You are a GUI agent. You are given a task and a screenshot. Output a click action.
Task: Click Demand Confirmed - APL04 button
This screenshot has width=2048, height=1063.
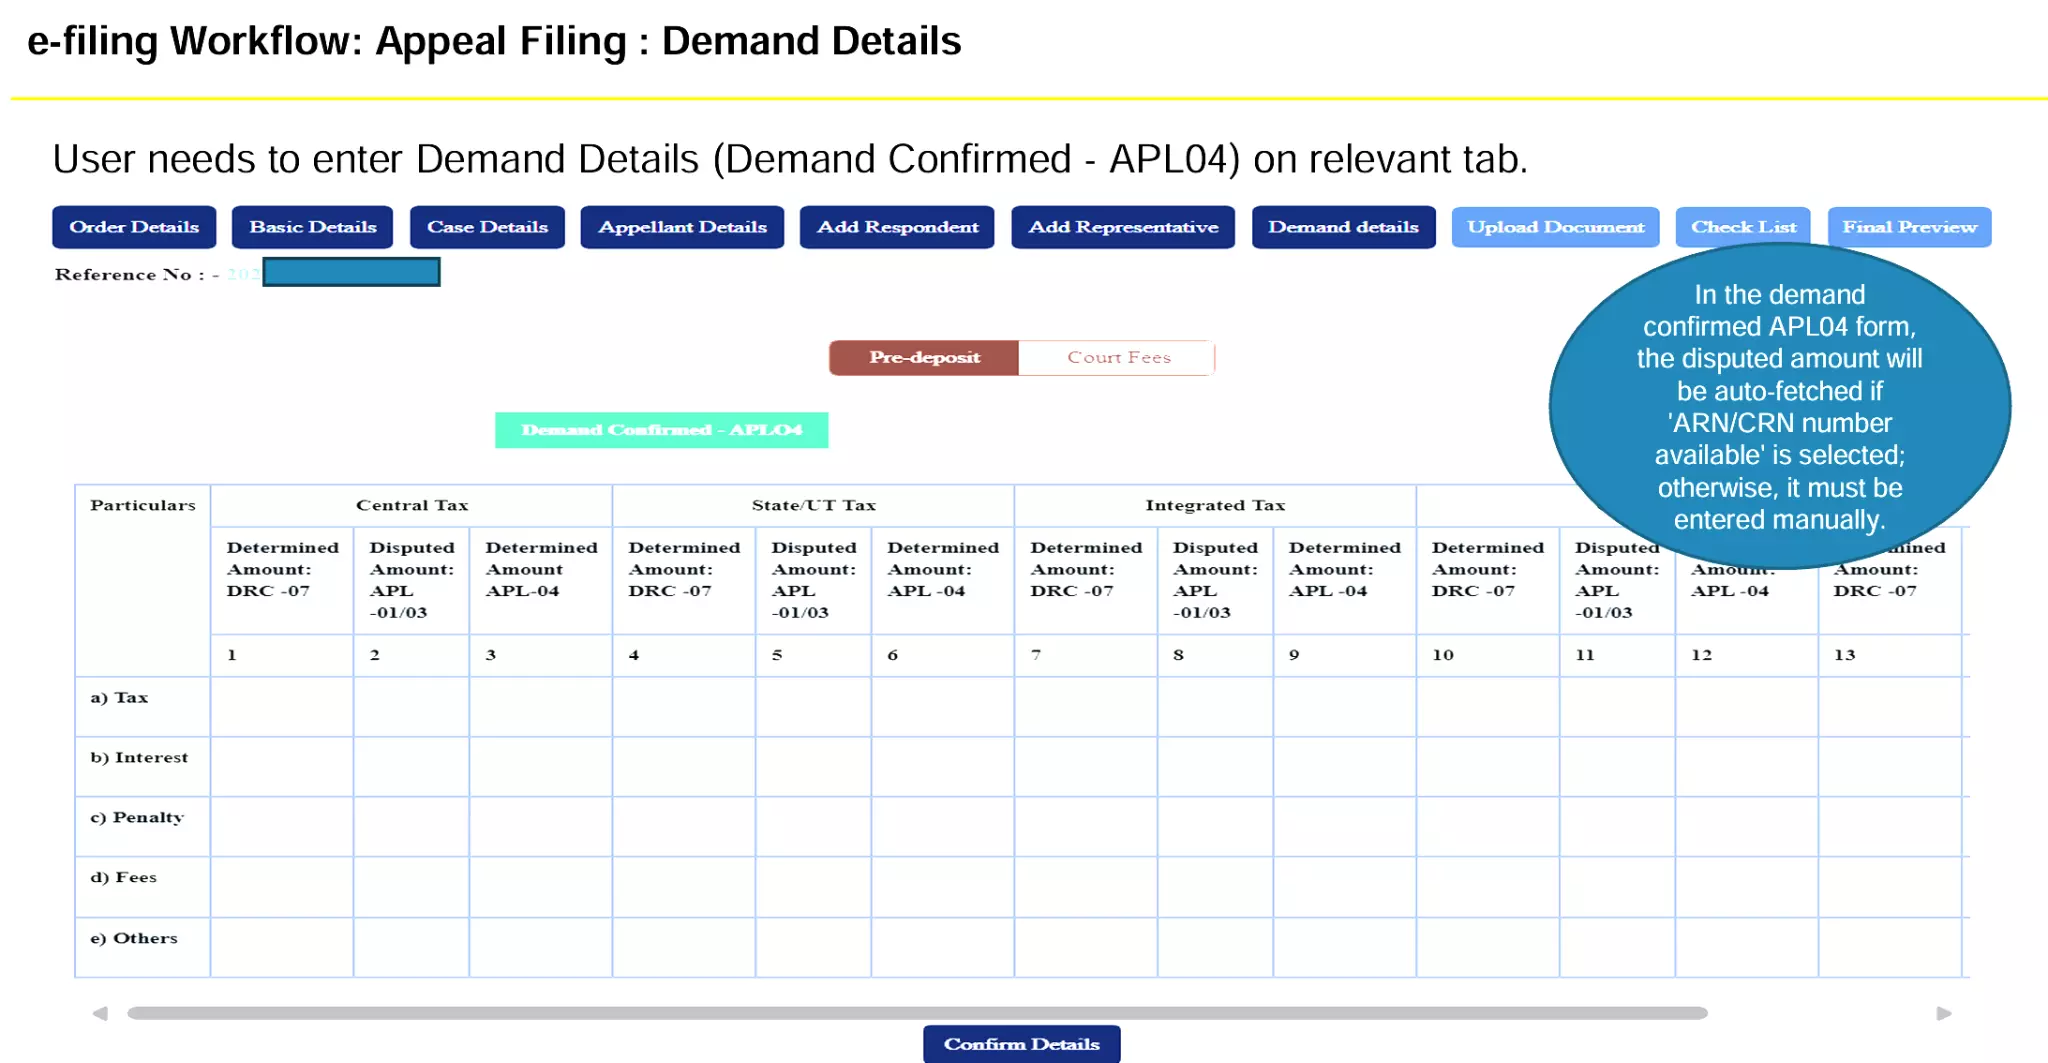coord(661,430)
